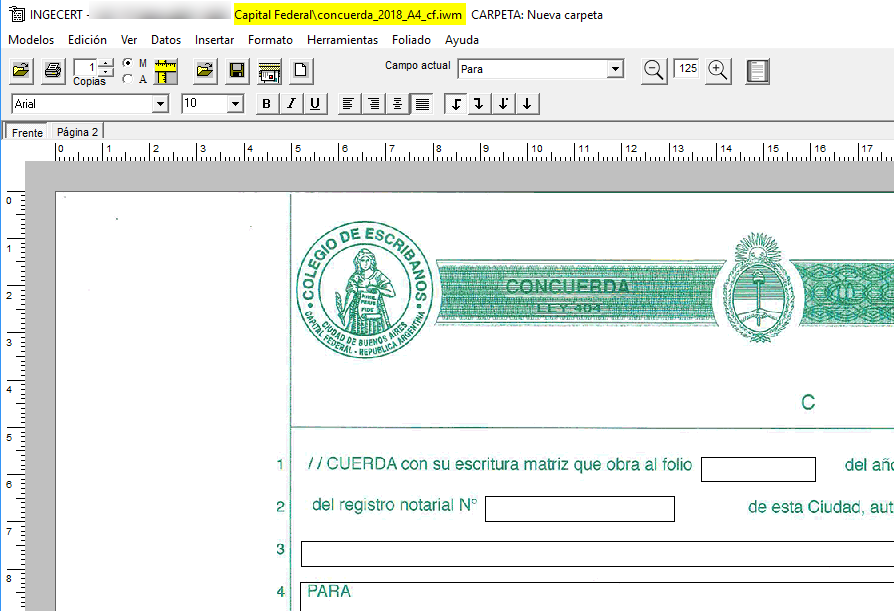Click the folio input box on line 1

[758, 469]
